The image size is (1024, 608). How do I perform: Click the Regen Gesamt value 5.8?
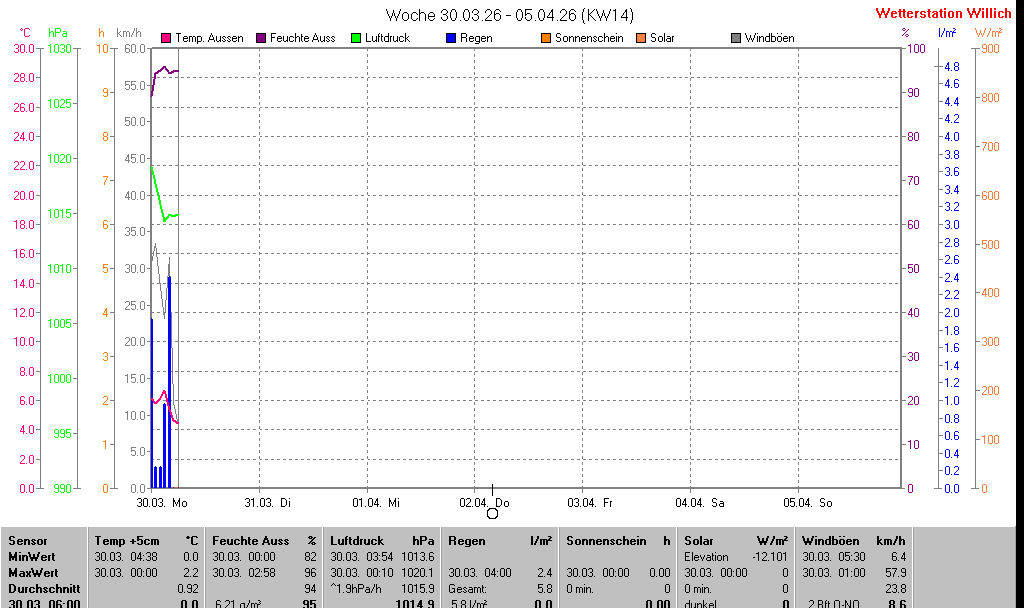coord(544,589)
